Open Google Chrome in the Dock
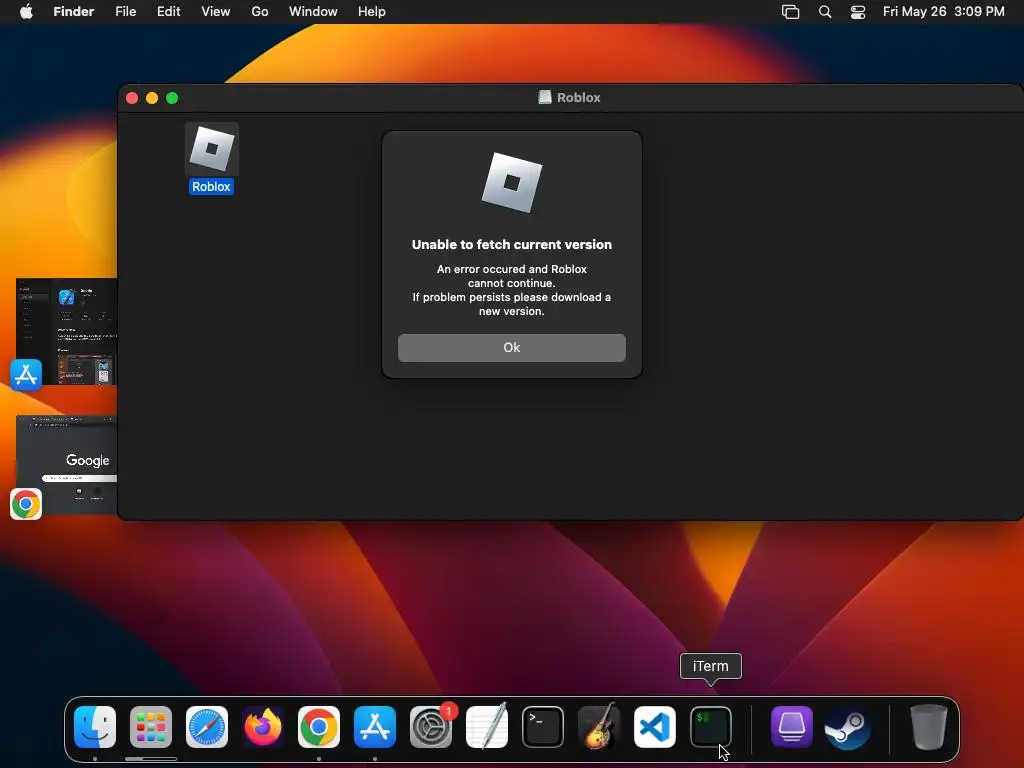 tap(319, 727)
